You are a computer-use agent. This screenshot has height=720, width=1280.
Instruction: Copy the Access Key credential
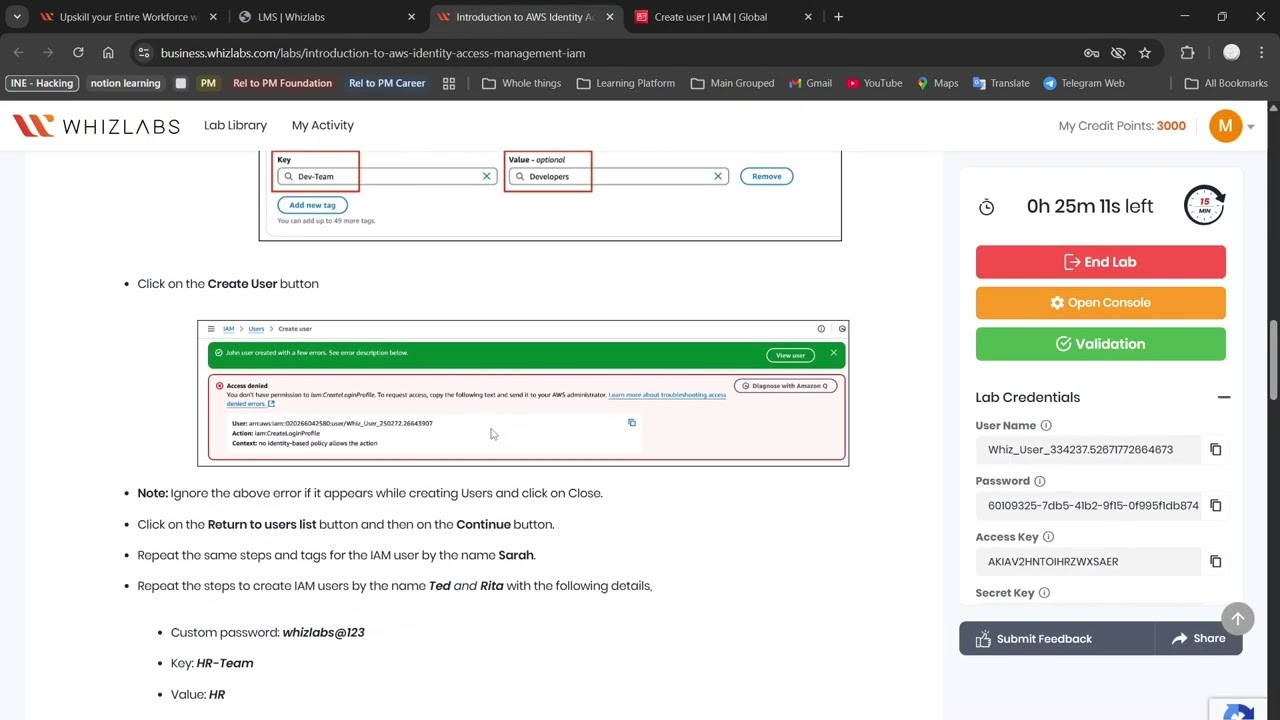(x=1216, y=562)
